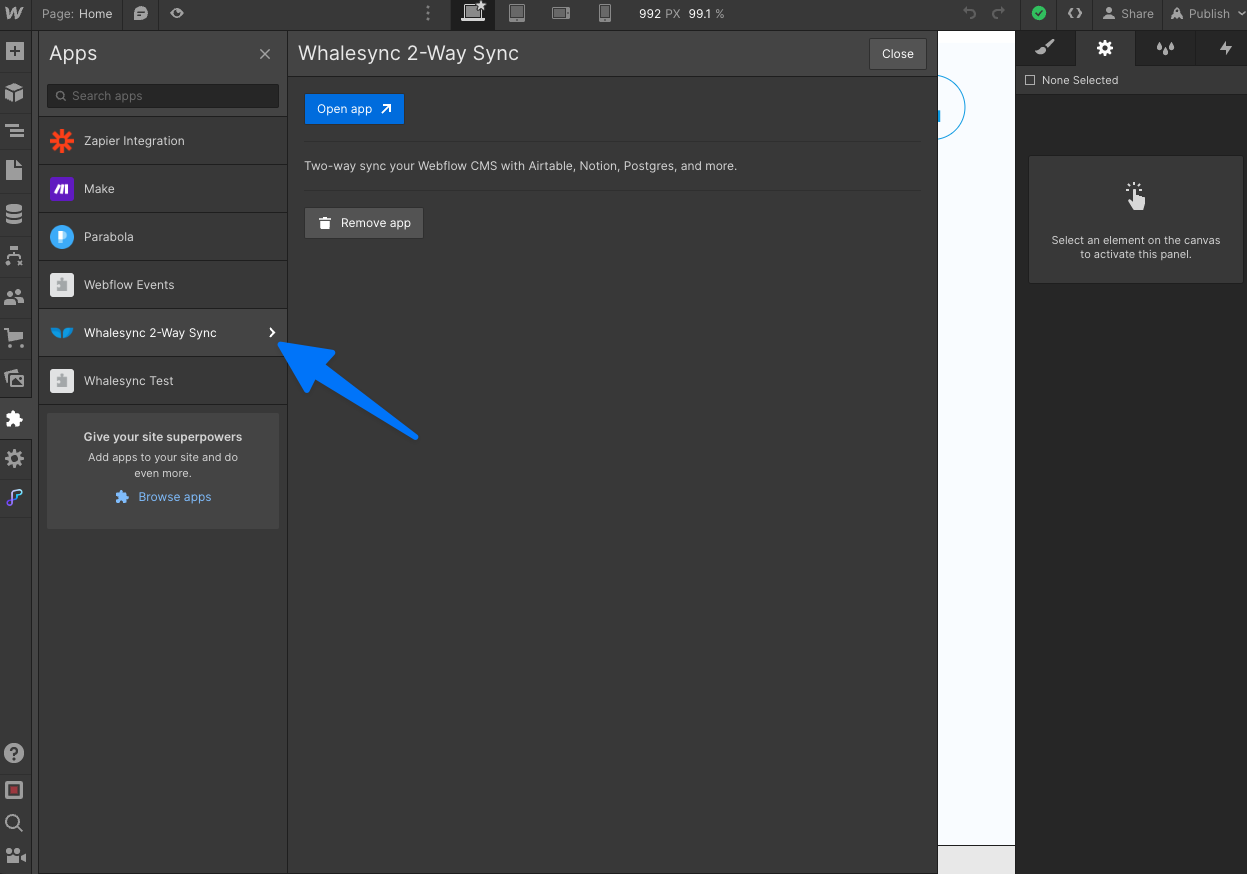Toggle the preview eye icon

click(177, 14)
